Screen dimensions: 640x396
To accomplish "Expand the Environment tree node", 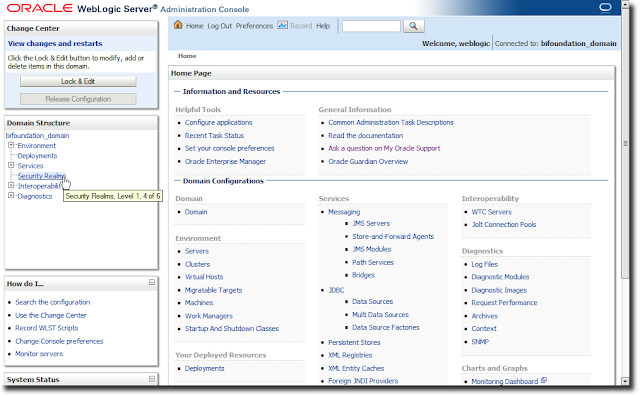I will point(11,145).
